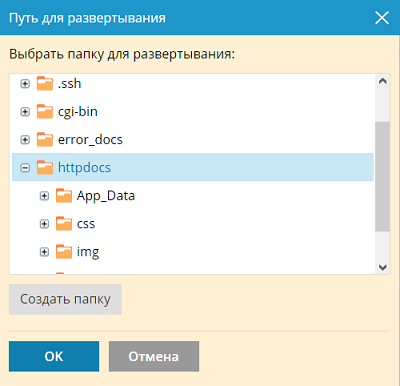Click the App_Data folder icon
The image size is (400, 386).
click(x=64, y=196)
